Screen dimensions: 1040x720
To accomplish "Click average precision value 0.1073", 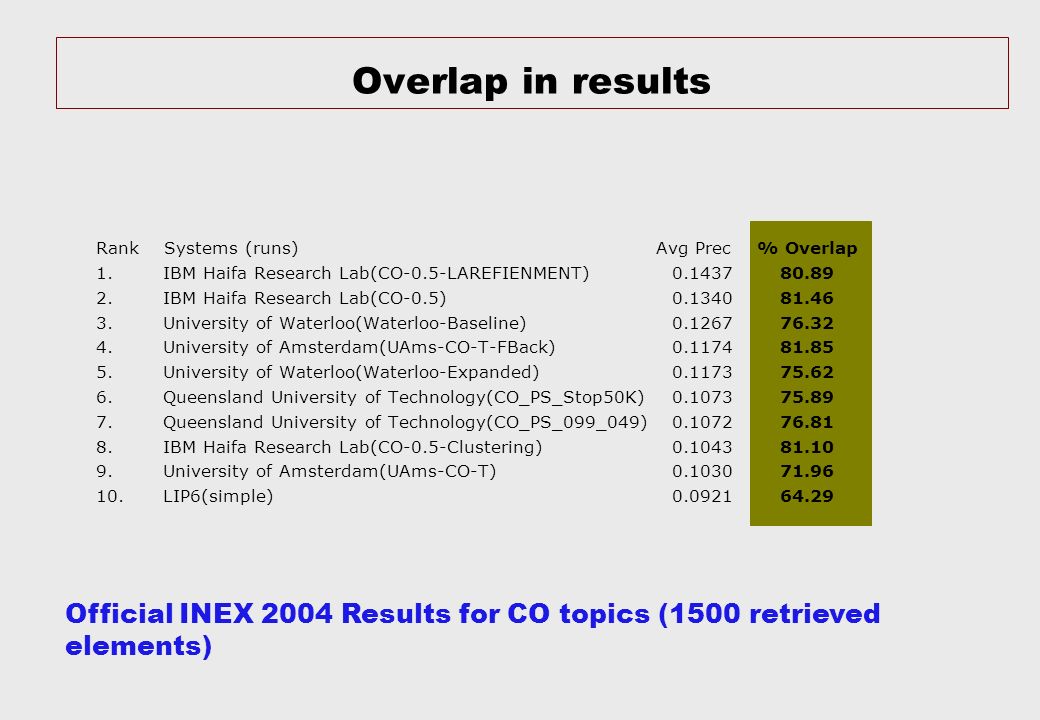I will click(x=702, y=397).
